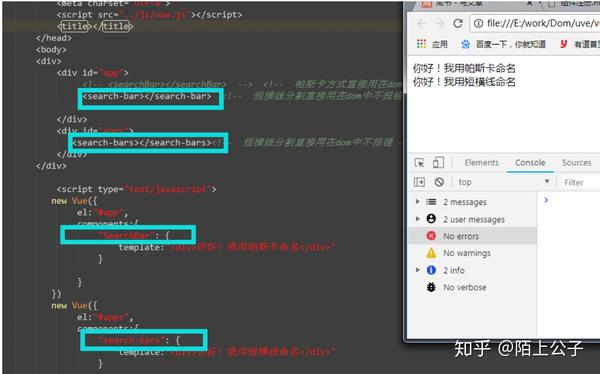
Task: Click the page text '你好！我用帕斯卡命名'
Action: pyautogui.click(x=464, y=68)
